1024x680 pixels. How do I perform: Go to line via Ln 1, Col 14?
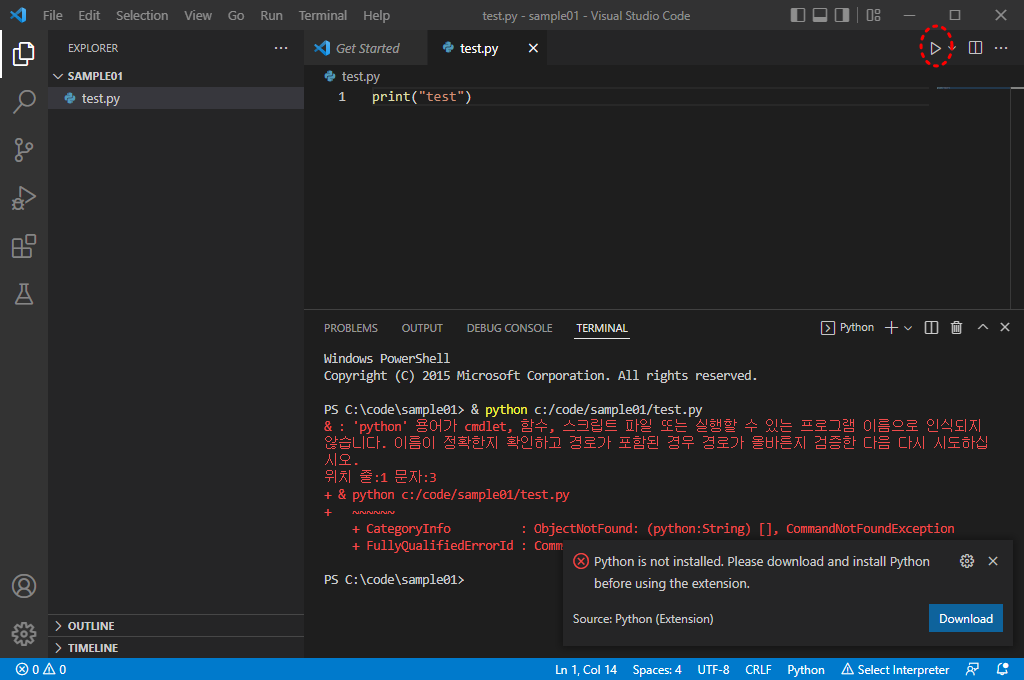(x=586, y=670)
